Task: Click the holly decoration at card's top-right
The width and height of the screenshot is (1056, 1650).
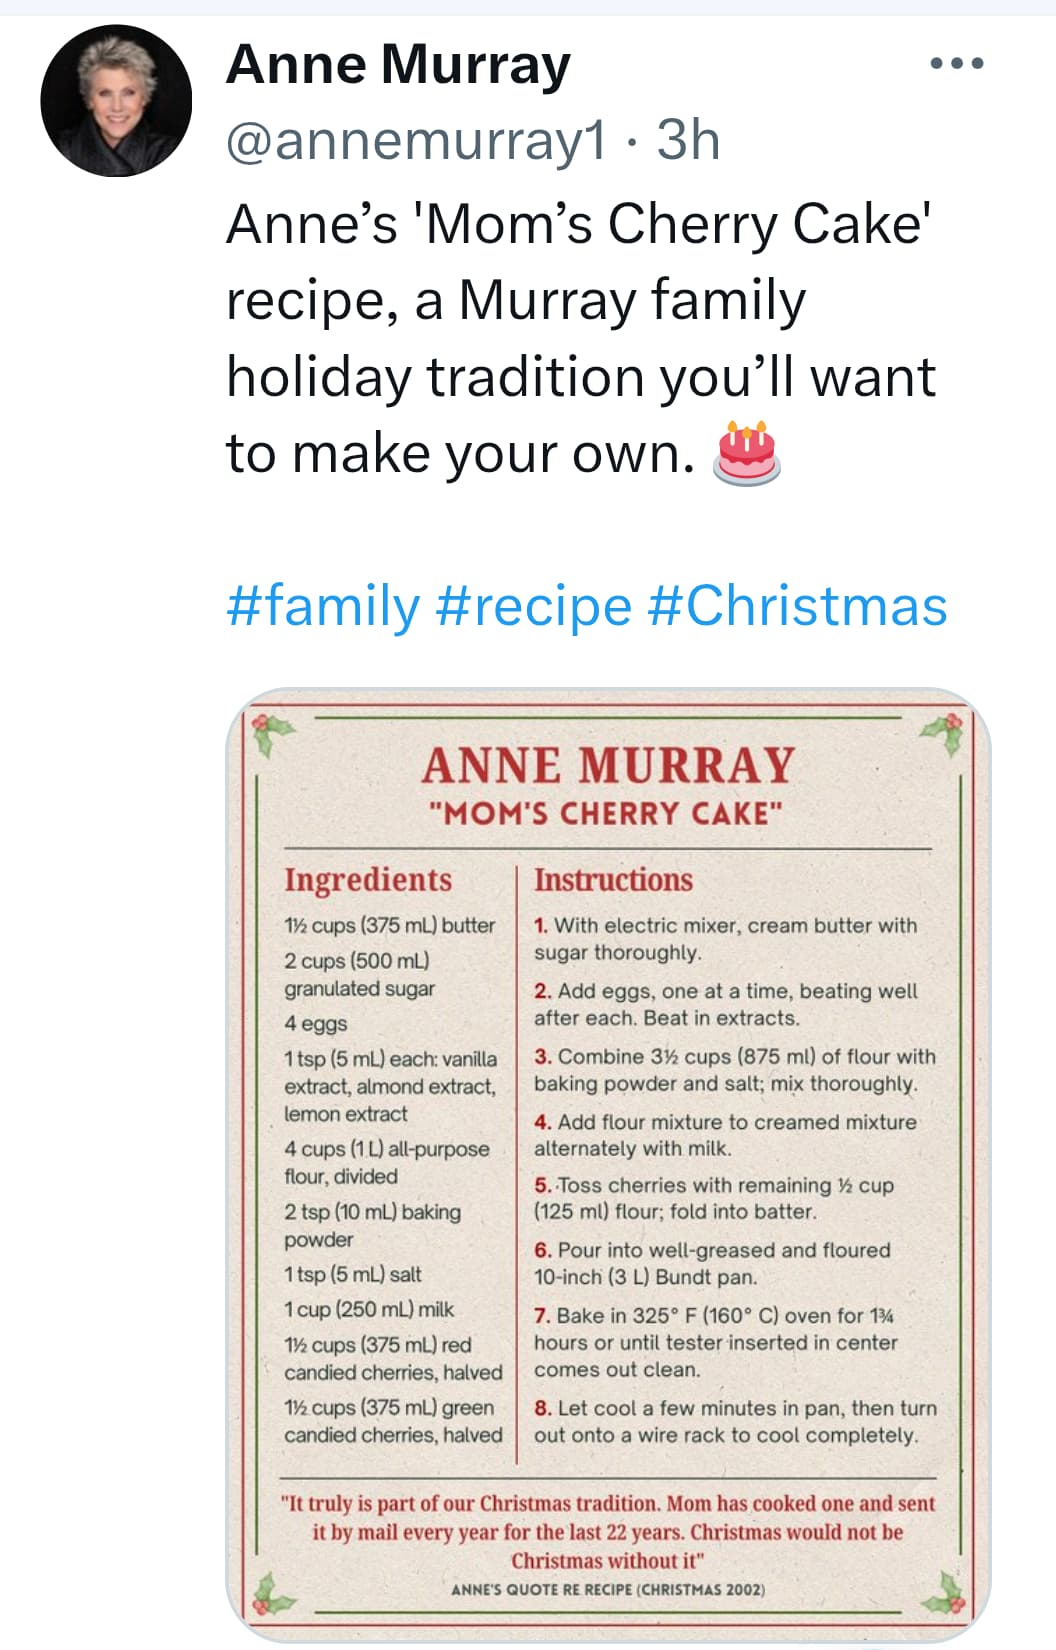Action: (x=944, y=734)
